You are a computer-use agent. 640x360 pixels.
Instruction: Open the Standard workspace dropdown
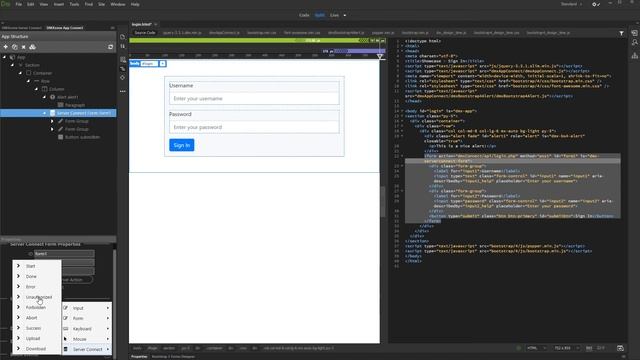coord(571,4)
